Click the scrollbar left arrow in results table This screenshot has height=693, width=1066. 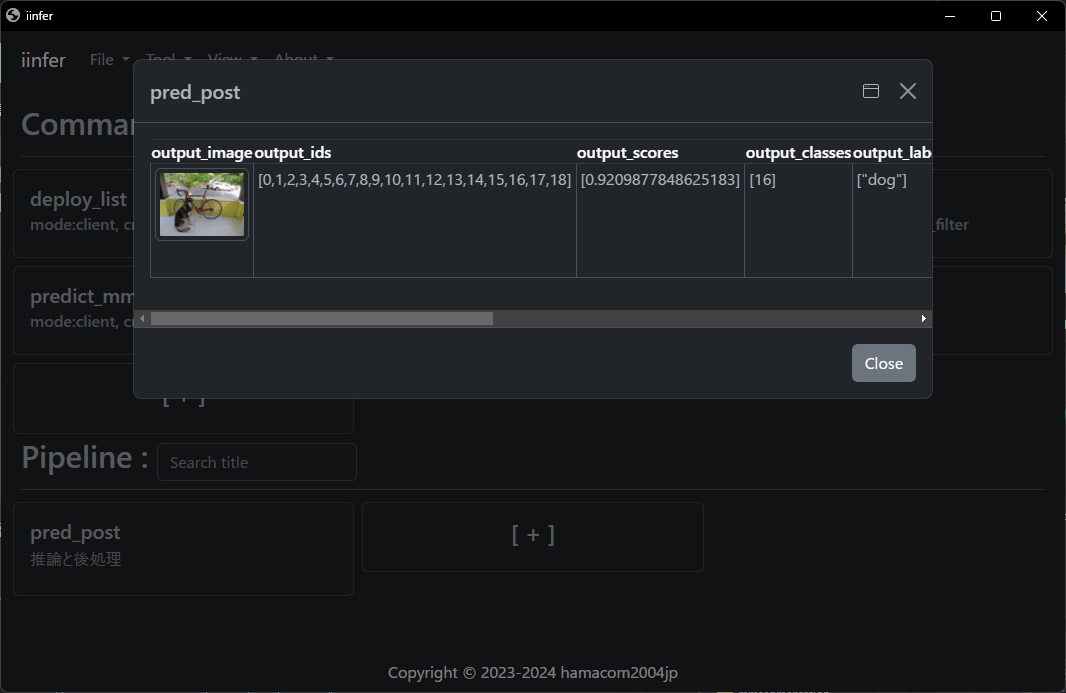point(142,319)
